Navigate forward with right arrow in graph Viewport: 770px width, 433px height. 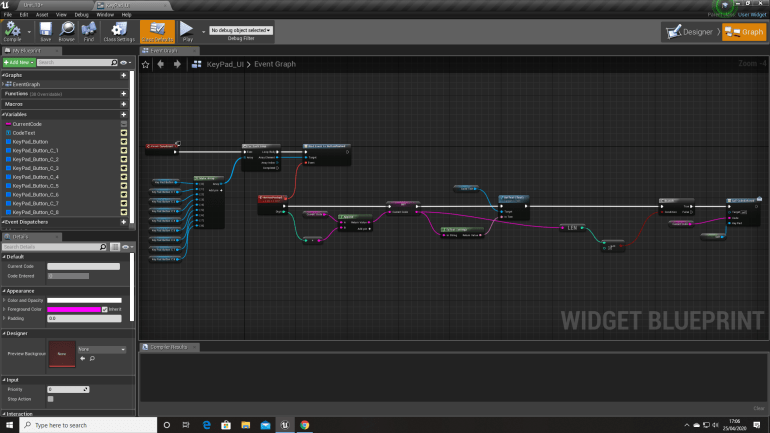[x=177, y=64]
